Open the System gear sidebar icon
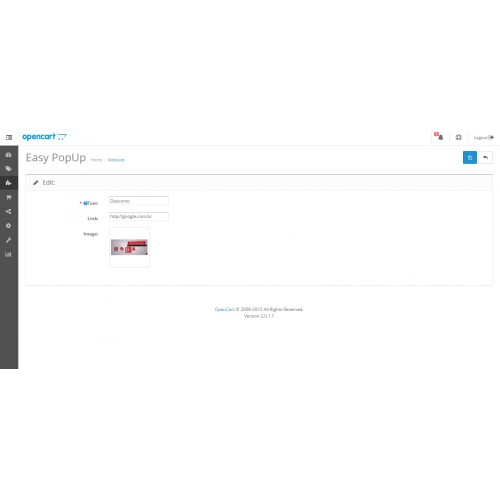 [9, 226]
